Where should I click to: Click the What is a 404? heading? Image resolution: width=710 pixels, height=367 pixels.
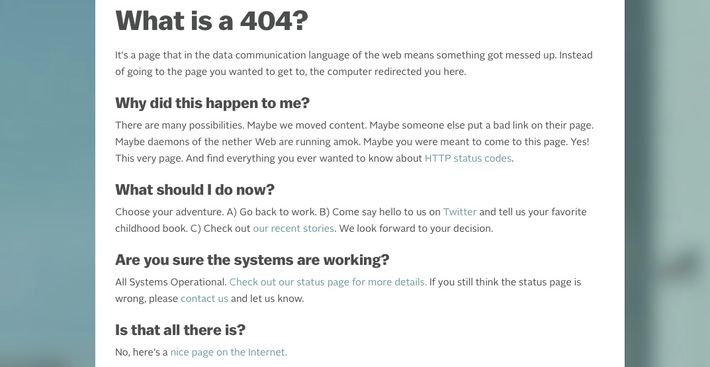pyautogui.click(x=211, y=21)
